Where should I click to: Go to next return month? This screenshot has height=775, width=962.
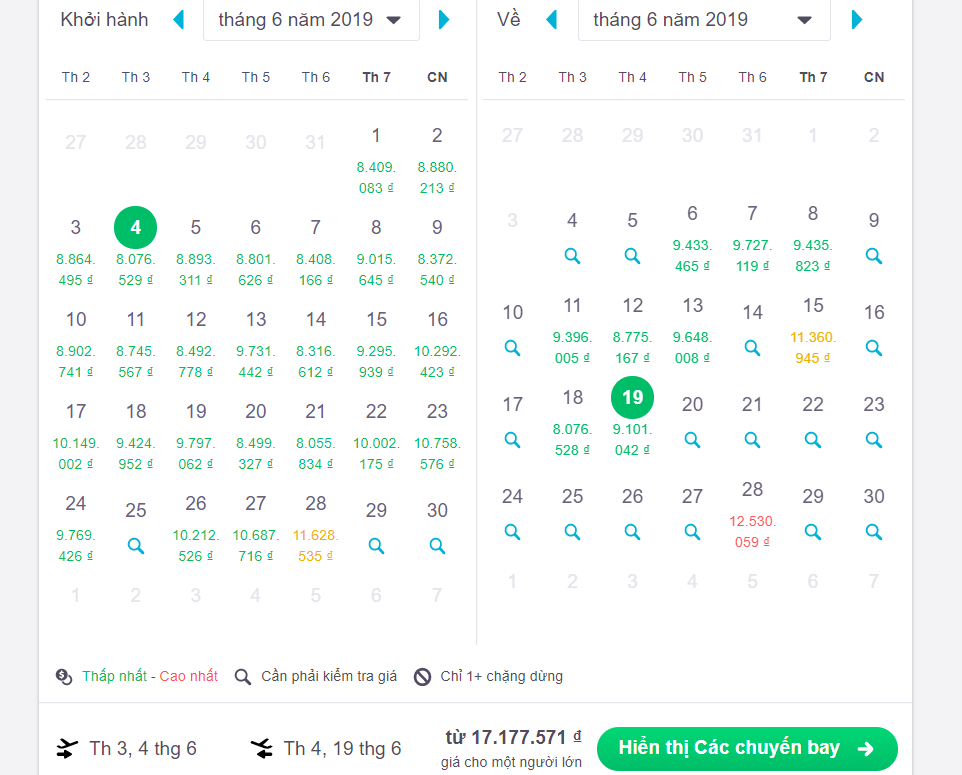coord(857,20)
